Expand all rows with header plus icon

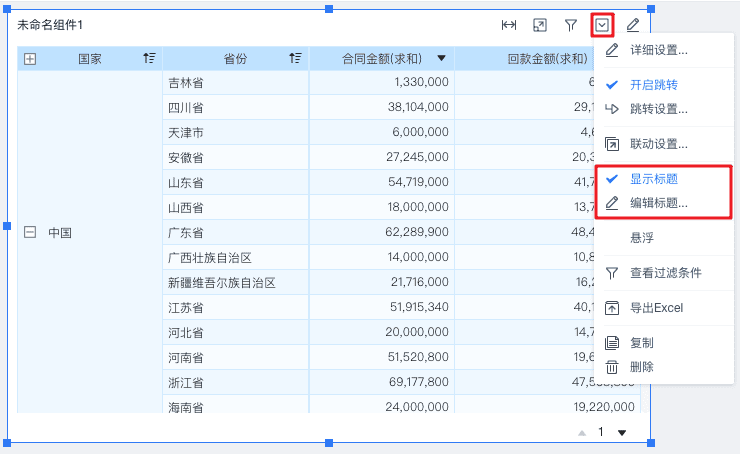coord(30,59)
